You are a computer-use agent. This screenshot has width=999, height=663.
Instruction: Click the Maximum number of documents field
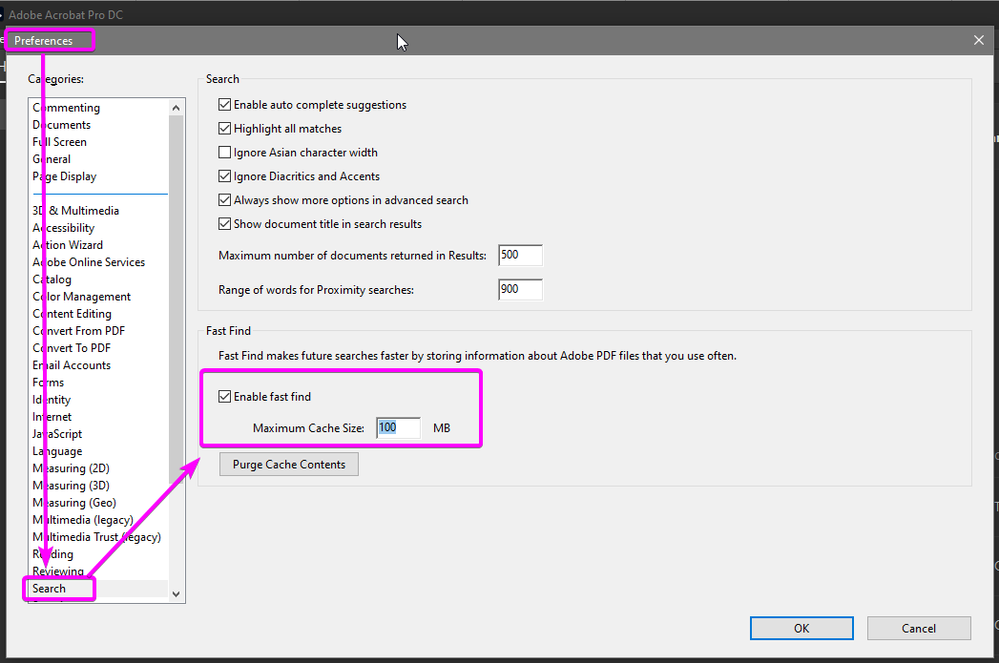pyautogui.click(x=520, y=255)
